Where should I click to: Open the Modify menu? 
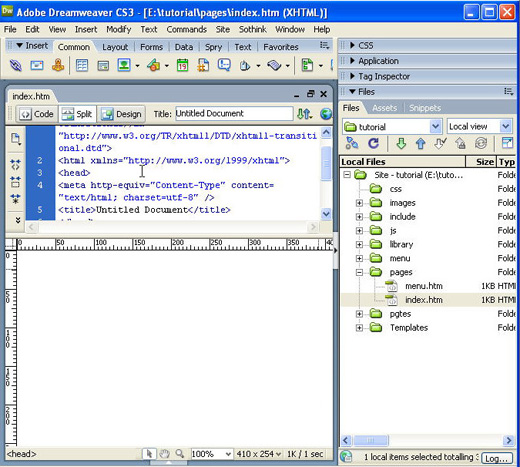pos(119,29)
